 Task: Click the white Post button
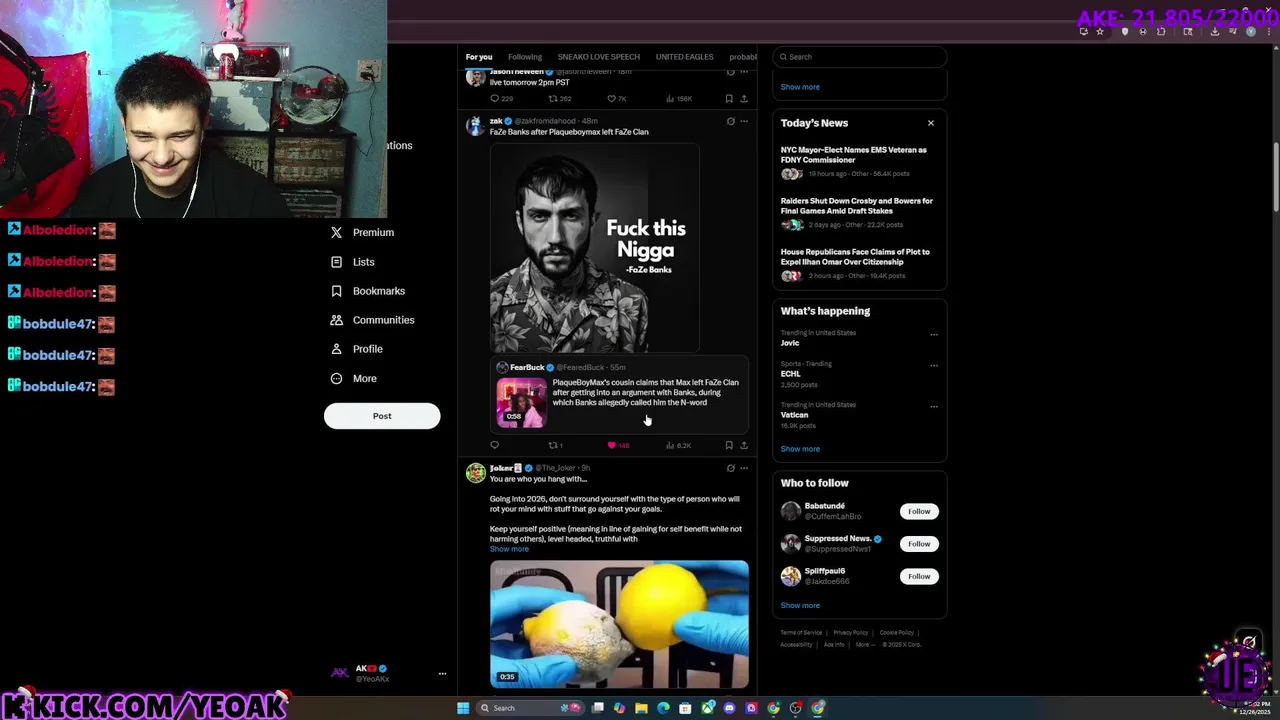(x=382, y=416)
